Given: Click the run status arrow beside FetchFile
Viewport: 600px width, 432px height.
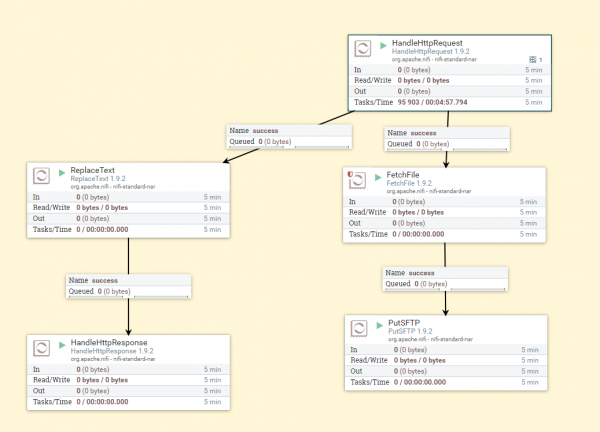Looking at the screenshot, I should 378,174.
